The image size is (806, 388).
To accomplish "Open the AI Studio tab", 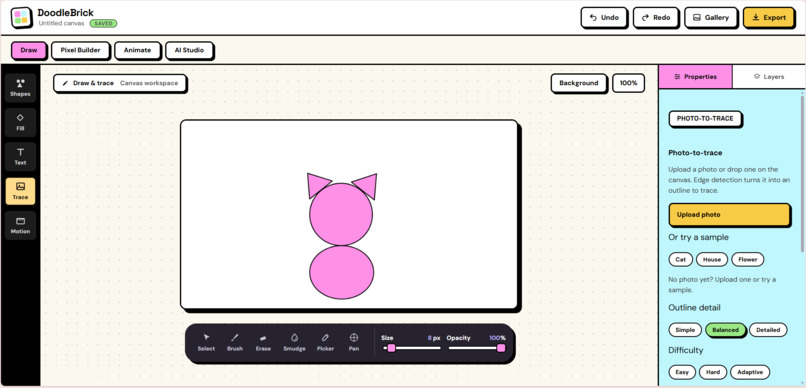I will (x=189, y=50).
